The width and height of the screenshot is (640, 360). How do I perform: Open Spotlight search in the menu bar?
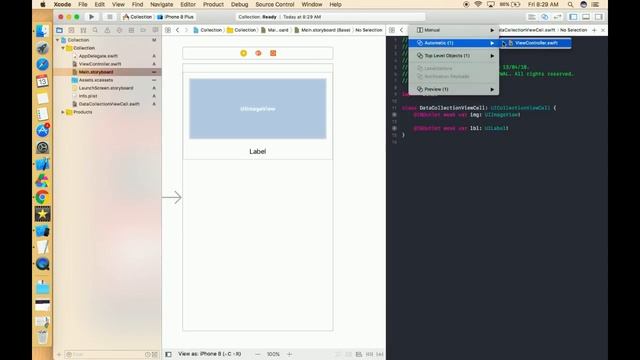[x=570, y=4]
